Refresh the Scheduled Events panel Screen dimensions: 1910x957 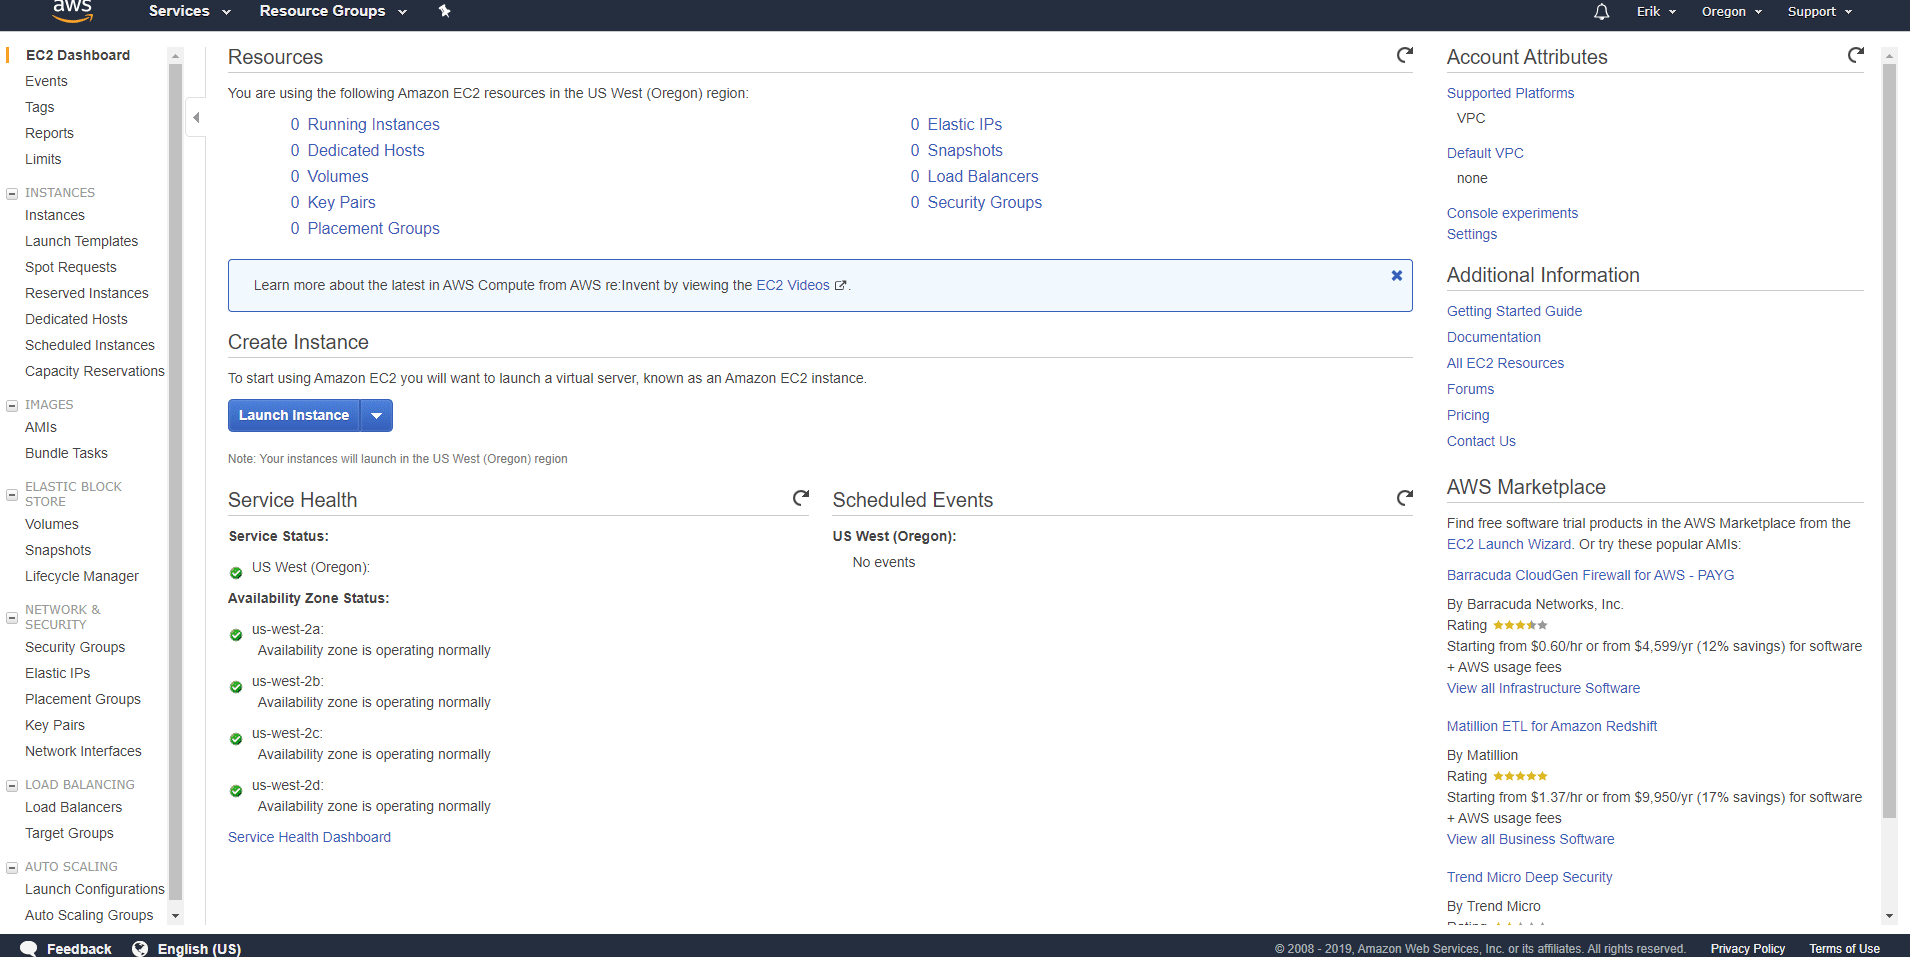[x=1405, y=497]
